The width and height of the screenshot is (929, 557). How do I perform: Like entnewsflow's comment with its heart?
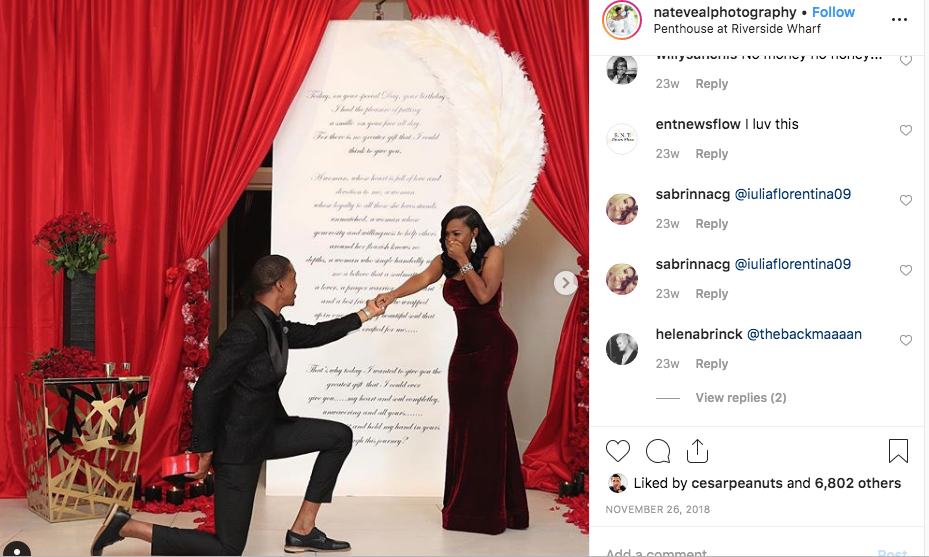(906, 130)
